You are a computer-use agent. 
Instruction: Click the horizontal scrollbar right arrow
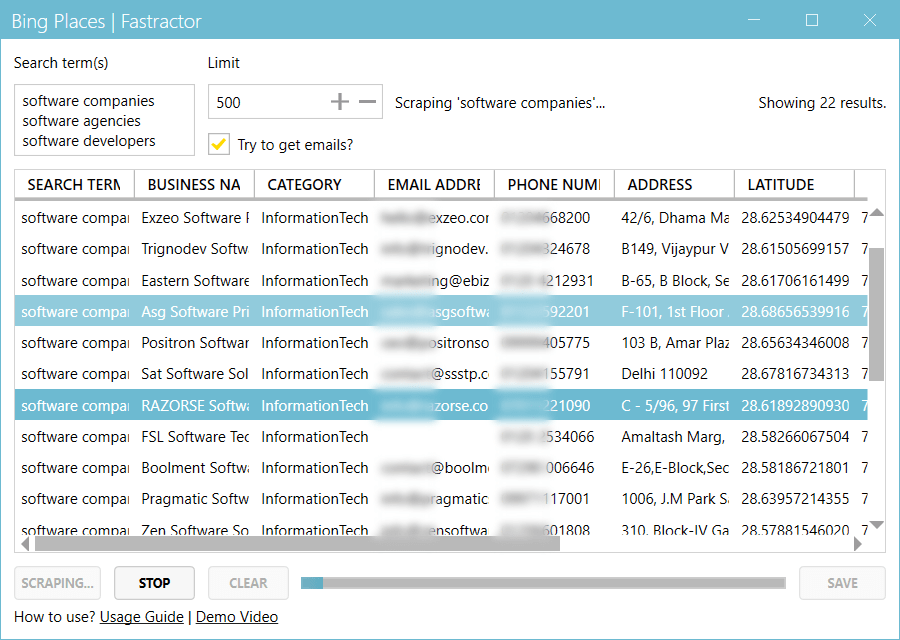[858, 543]
